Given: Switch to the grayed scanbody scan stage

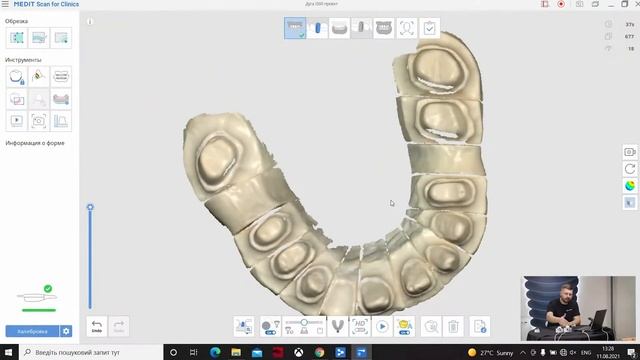Looking at the screenshot, I should (x=362, y=28).
